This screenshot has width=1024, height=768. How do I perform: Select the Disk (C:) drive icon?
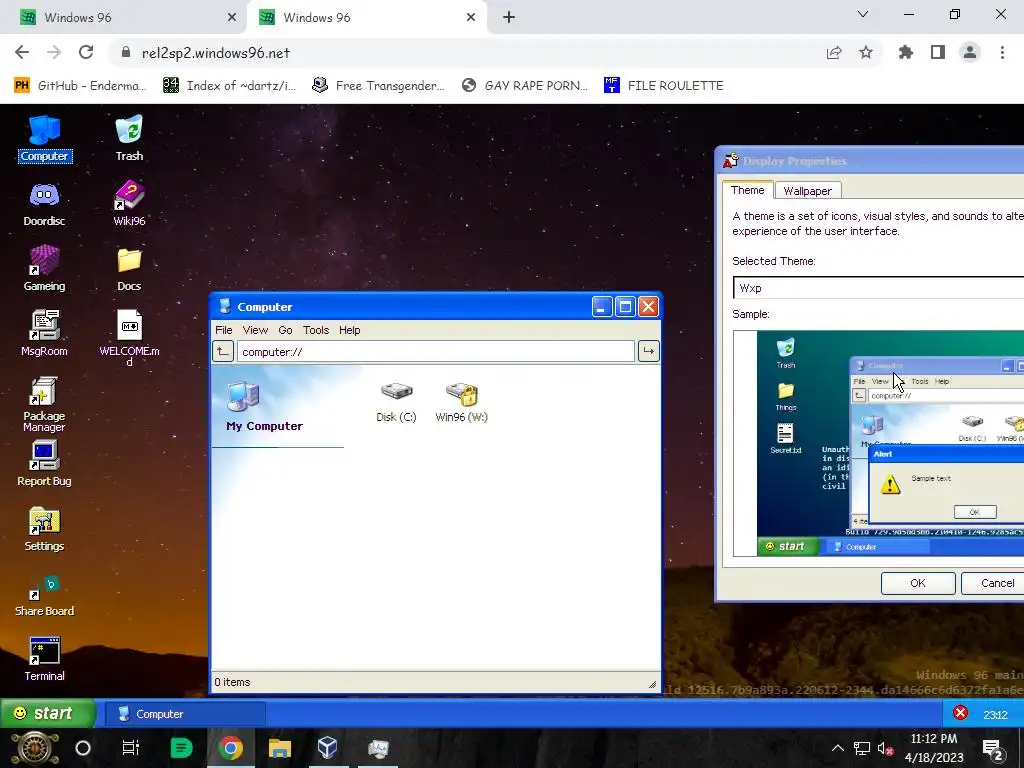pos(396,402)
